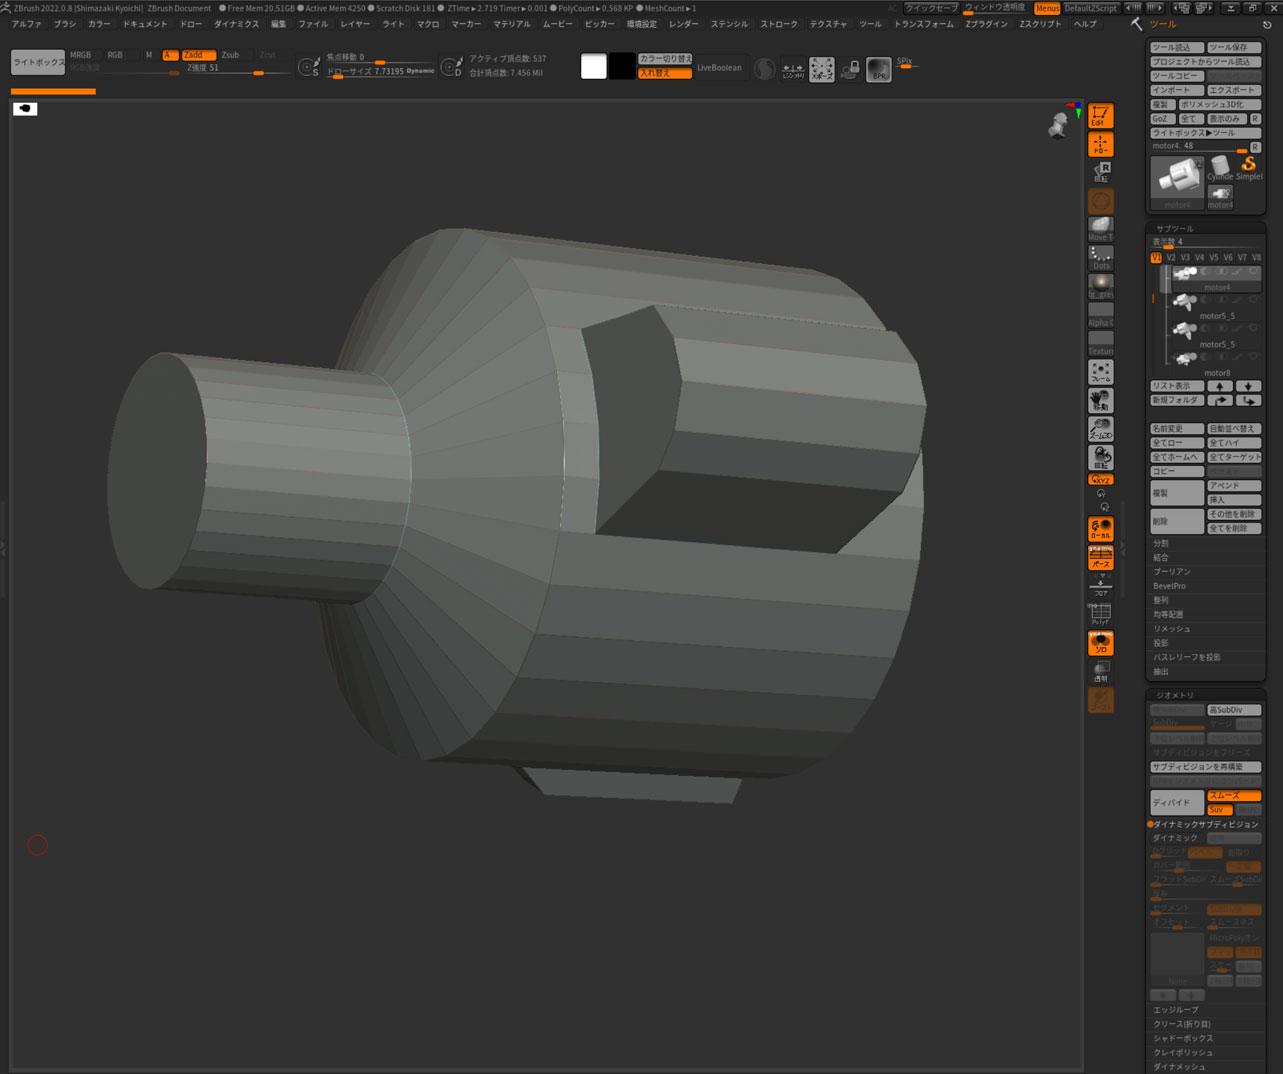Expand the Remesh (リメッシュ) section

(x=1206, y=629)
